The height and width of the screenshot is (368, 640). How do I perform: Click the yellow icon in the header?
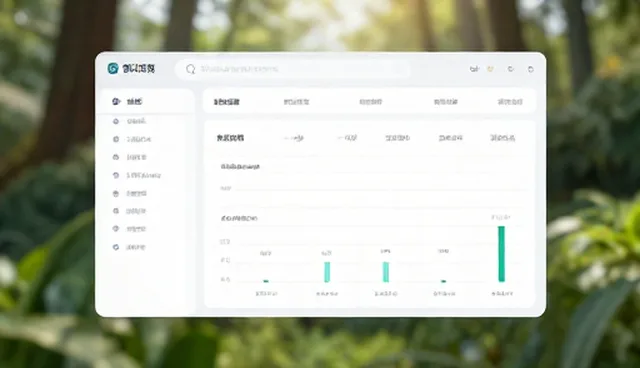[x=490, y=69]
